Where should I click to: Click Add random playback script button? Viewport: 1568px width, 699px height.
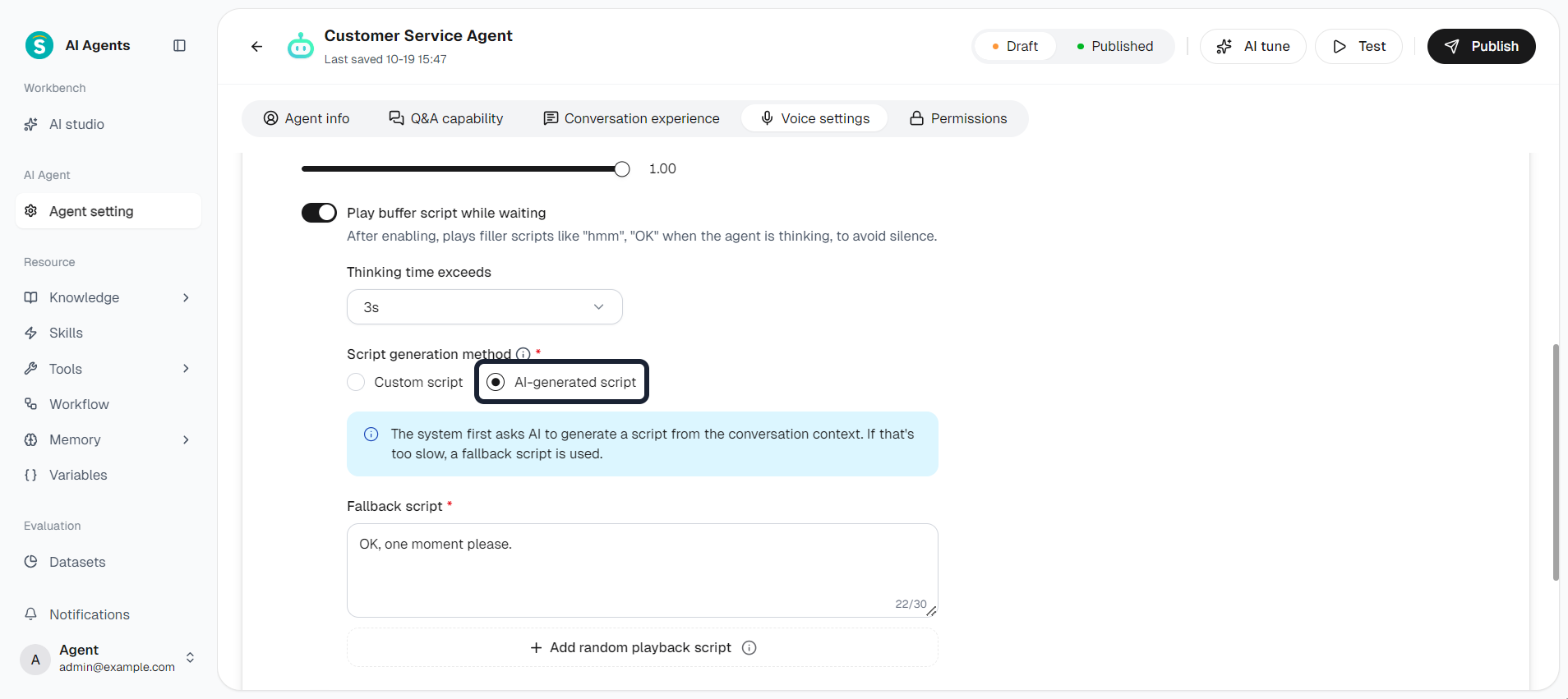click(642, 647)
